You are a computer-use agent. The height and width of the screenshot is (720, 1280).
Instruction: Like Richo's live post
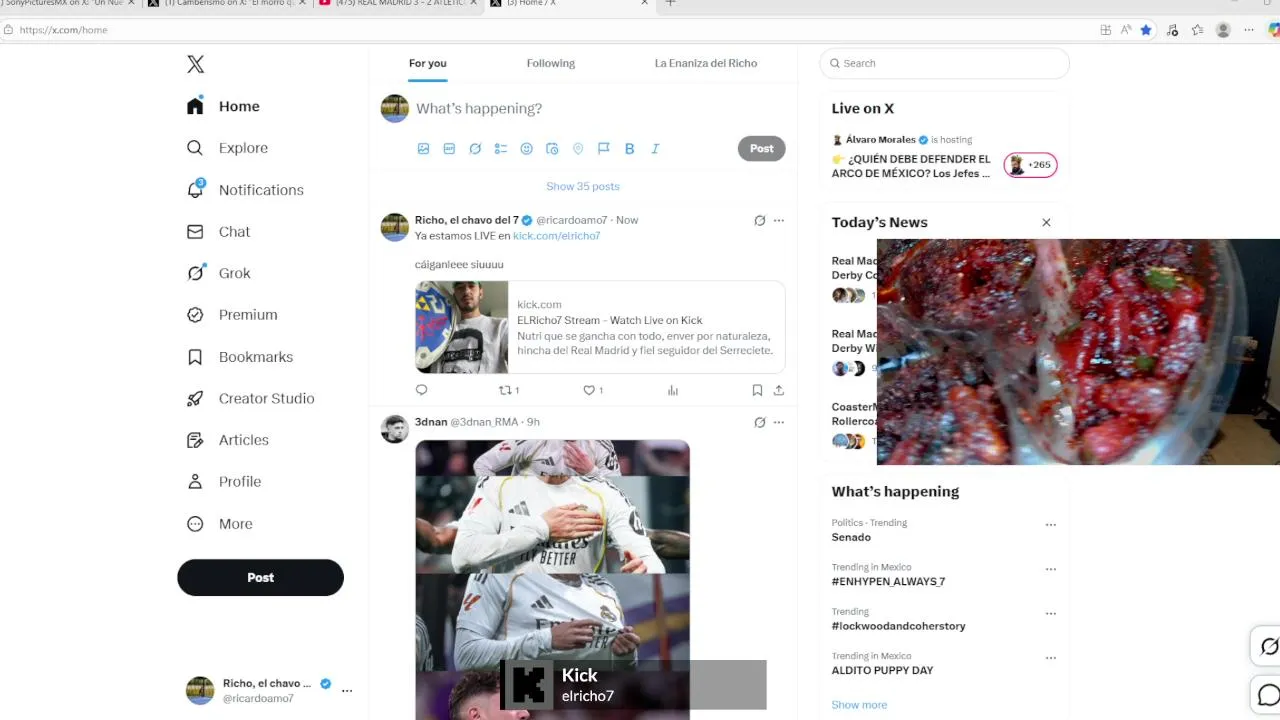[593, 390]
